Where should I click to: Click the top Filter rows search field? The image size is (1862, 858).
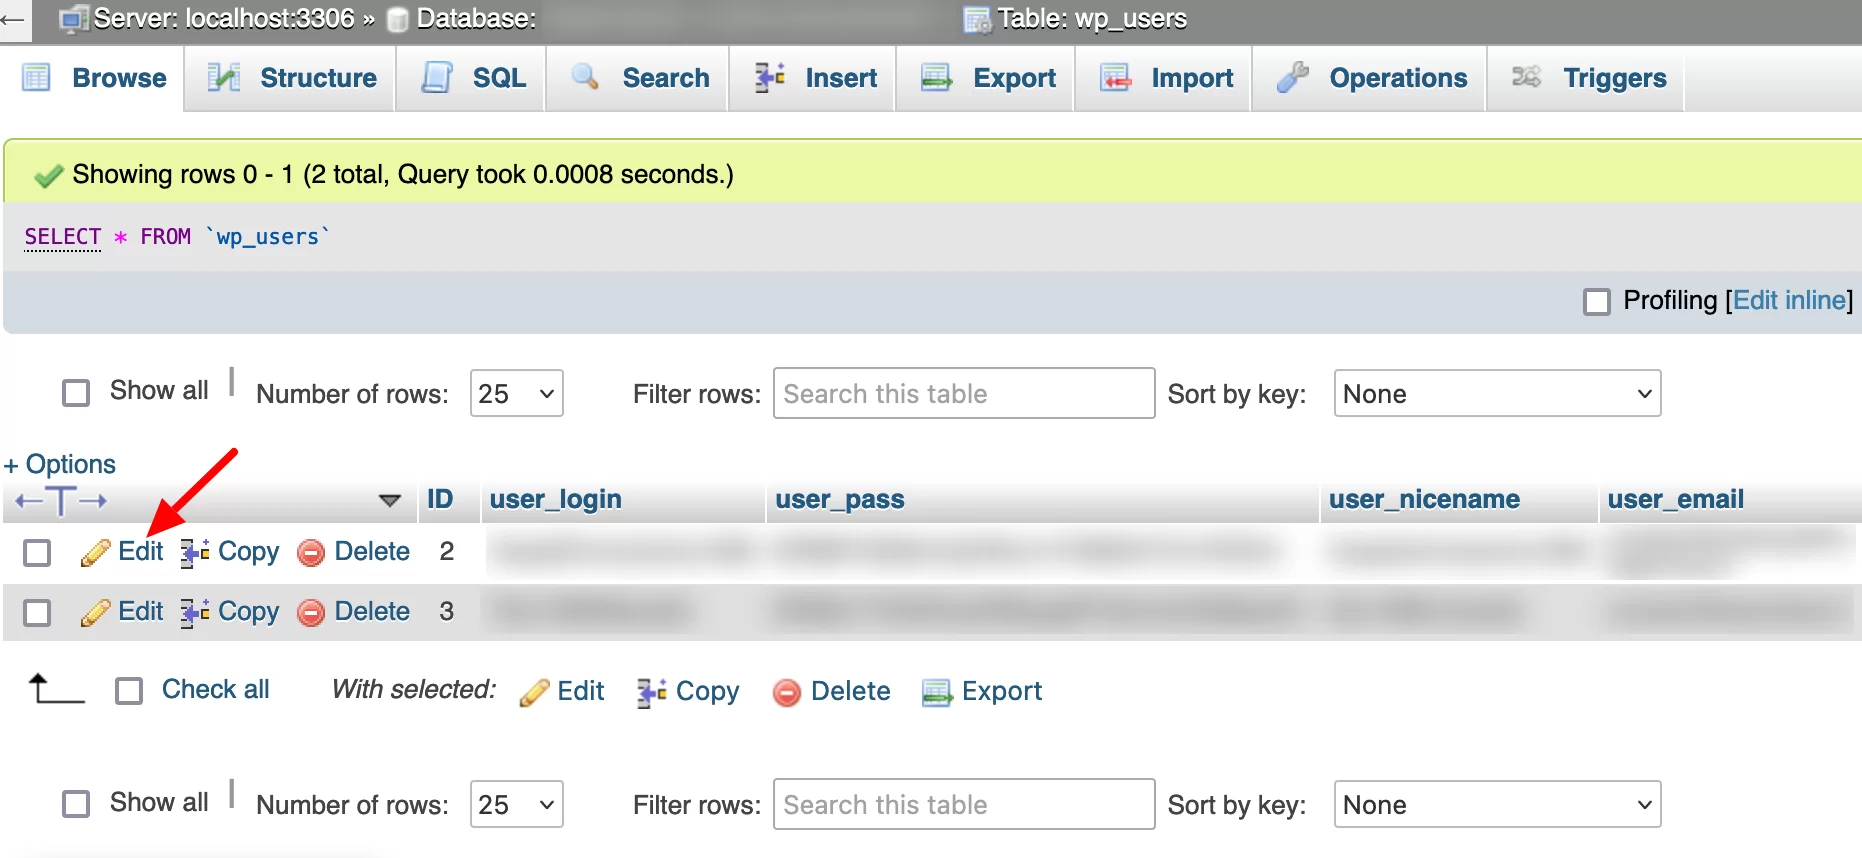964,393
